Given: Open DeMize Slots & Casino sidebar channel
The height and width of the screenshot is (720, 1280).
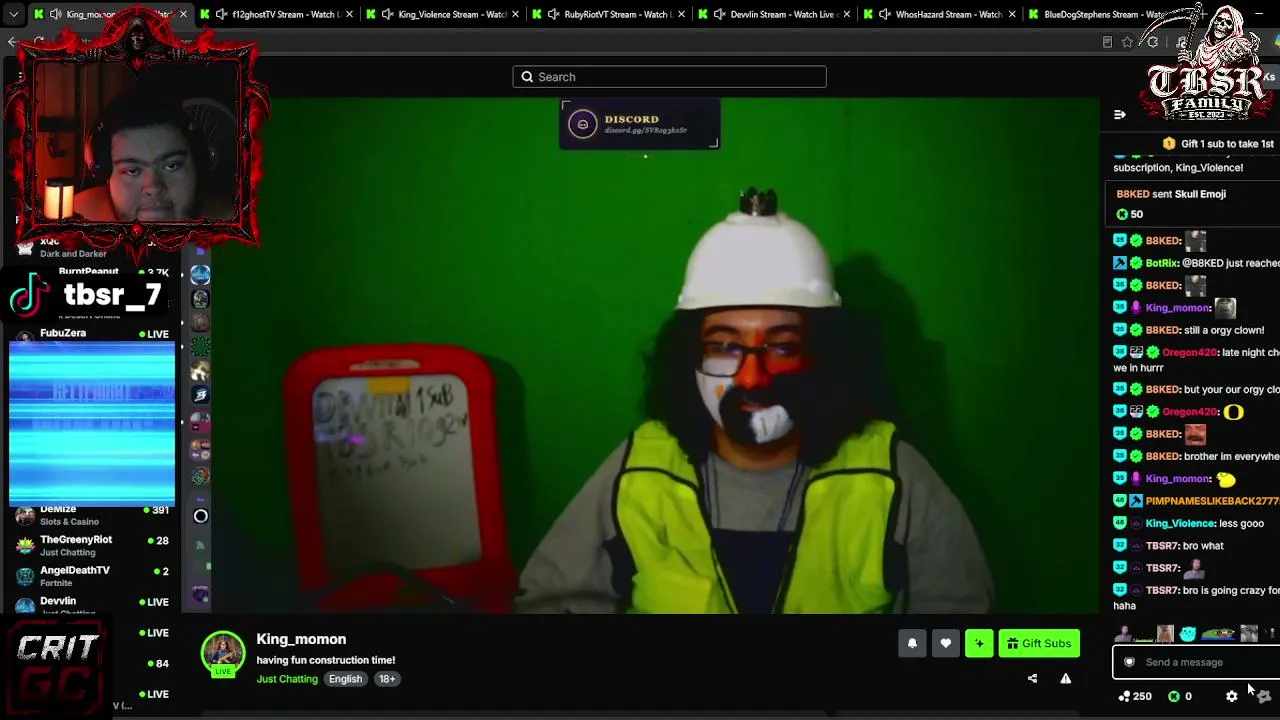Looking at the screenshot, I should (x=90, y=515).
